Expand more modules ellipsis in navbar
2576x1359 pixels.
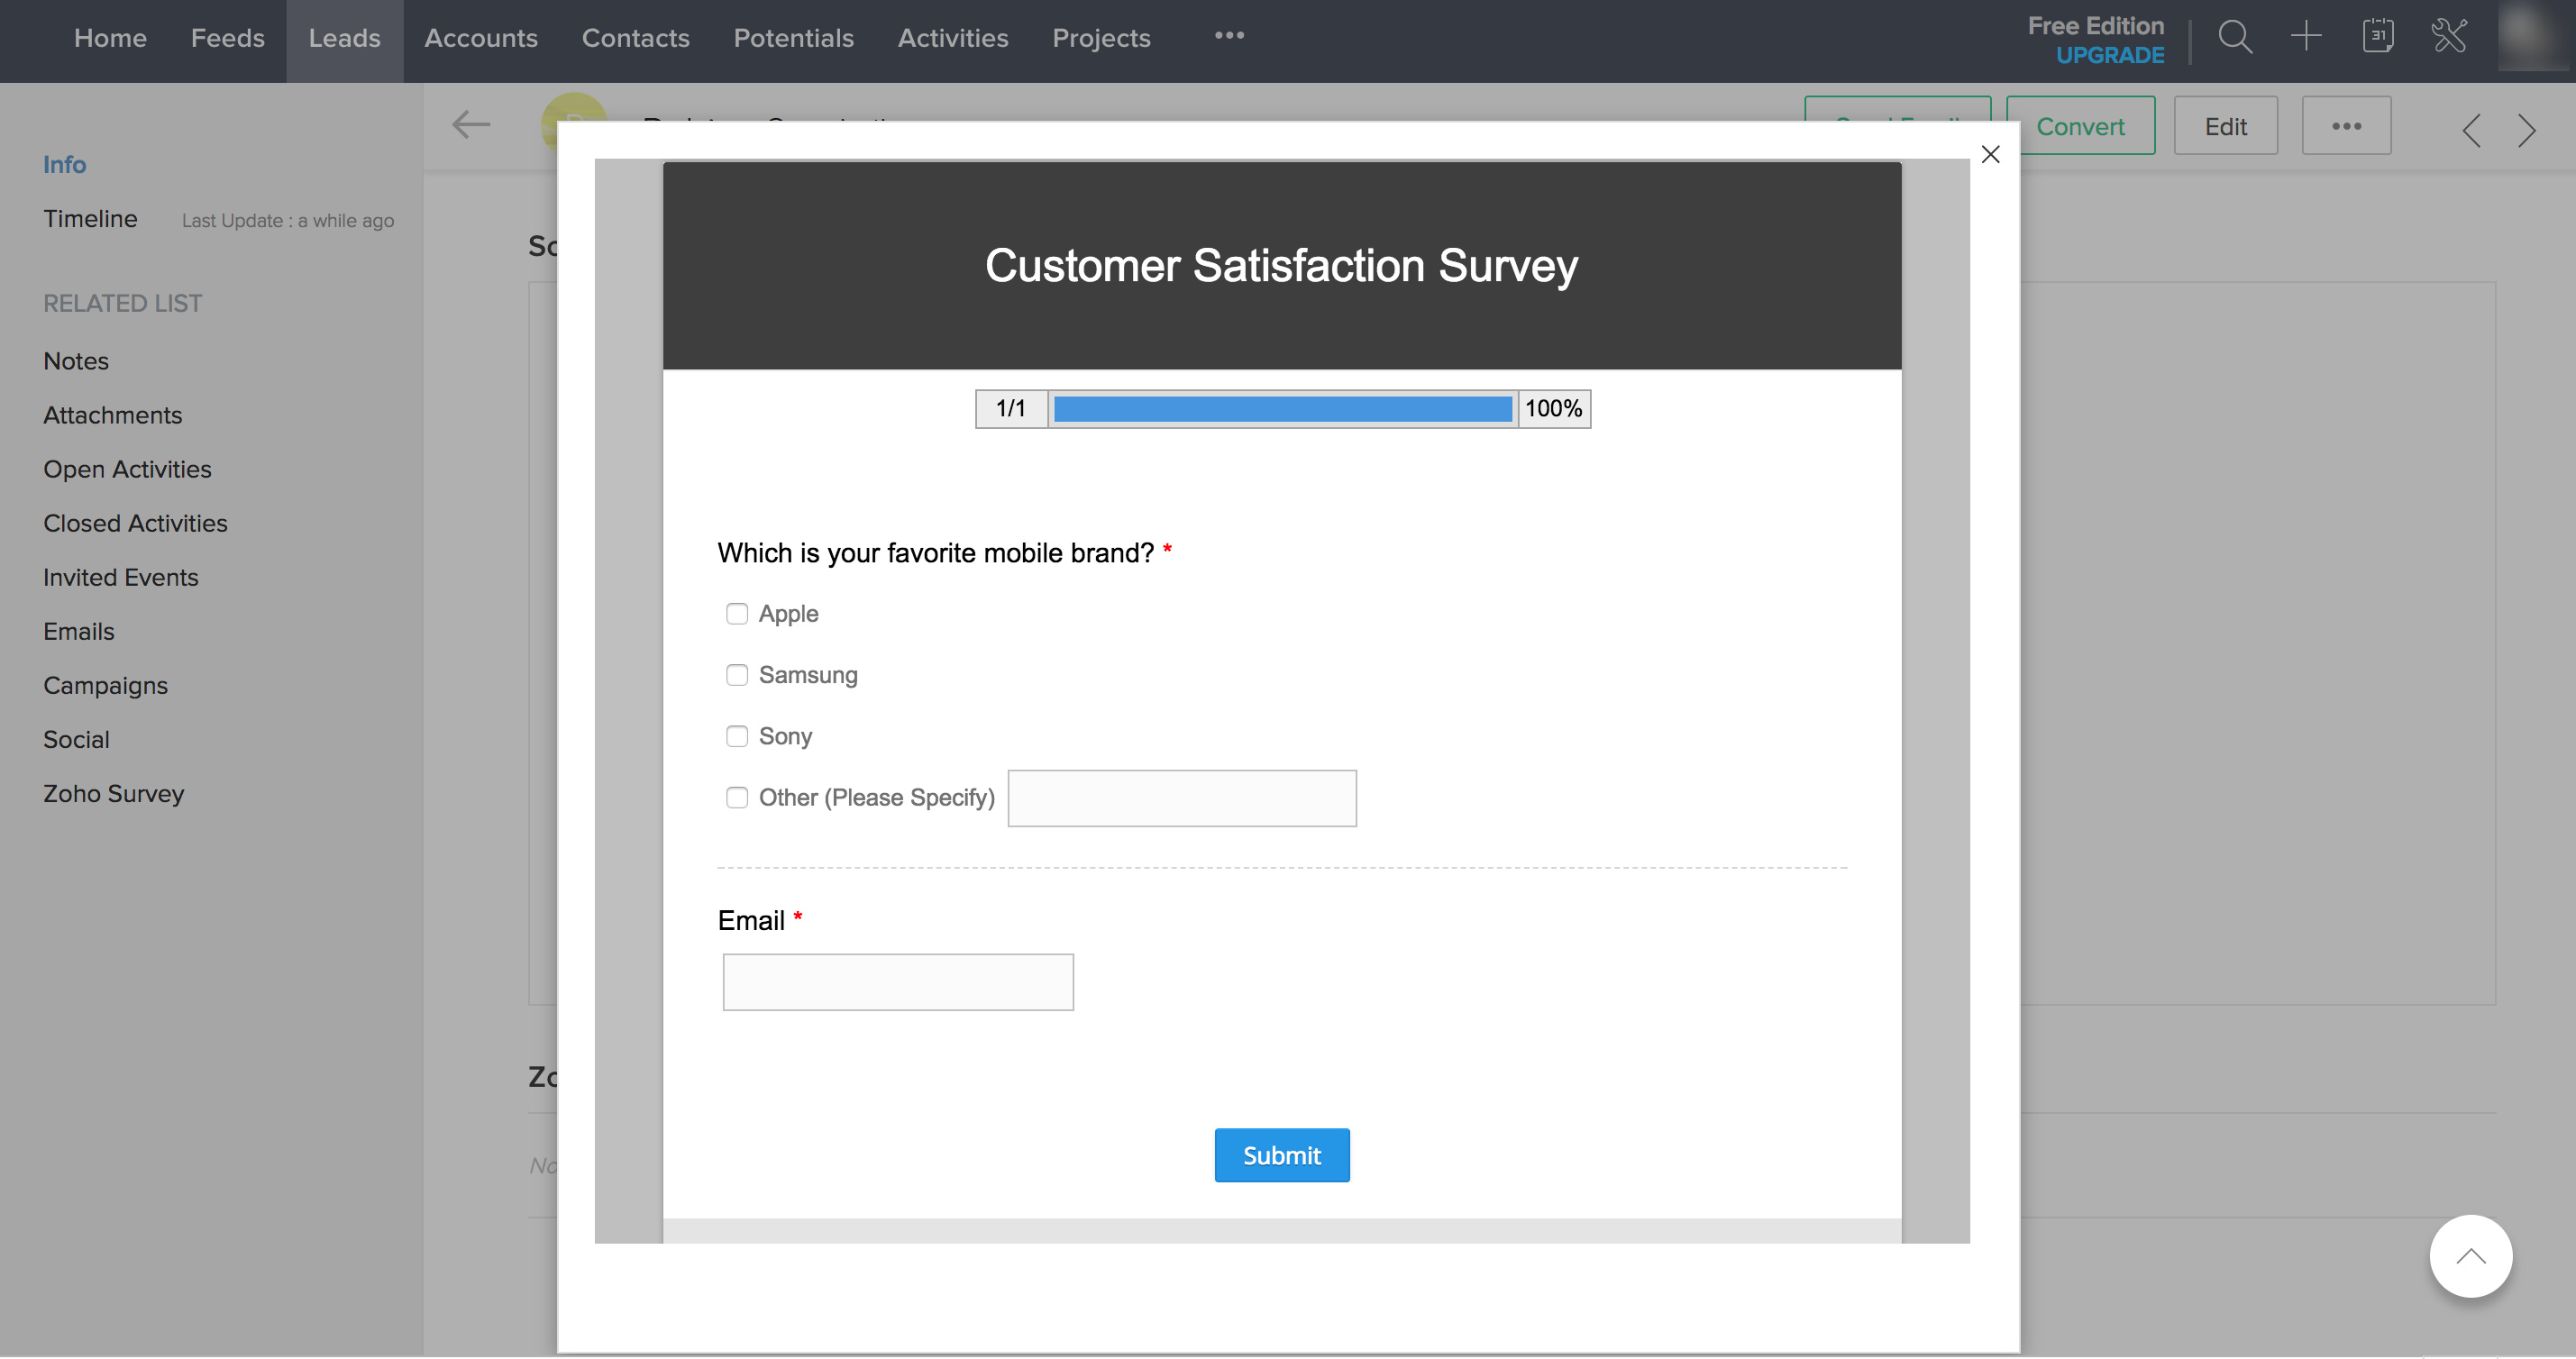point(1229,36)
